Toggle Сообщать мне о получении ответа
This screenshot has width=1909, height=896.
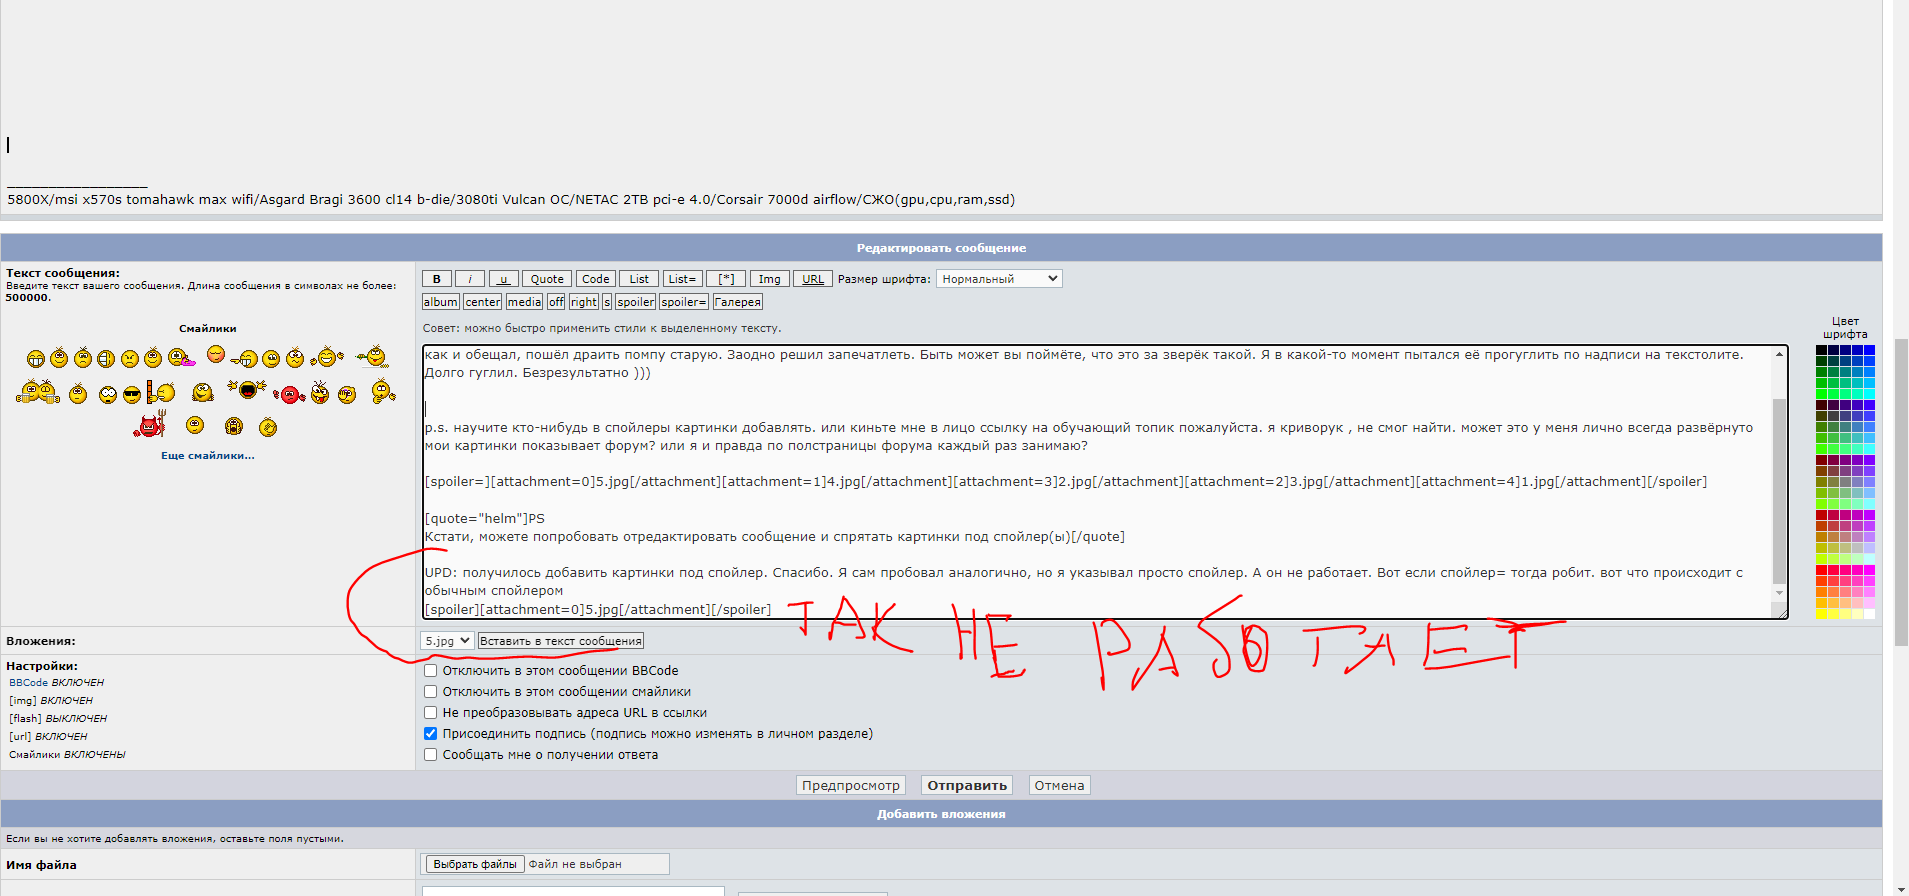tap(430, 755)
